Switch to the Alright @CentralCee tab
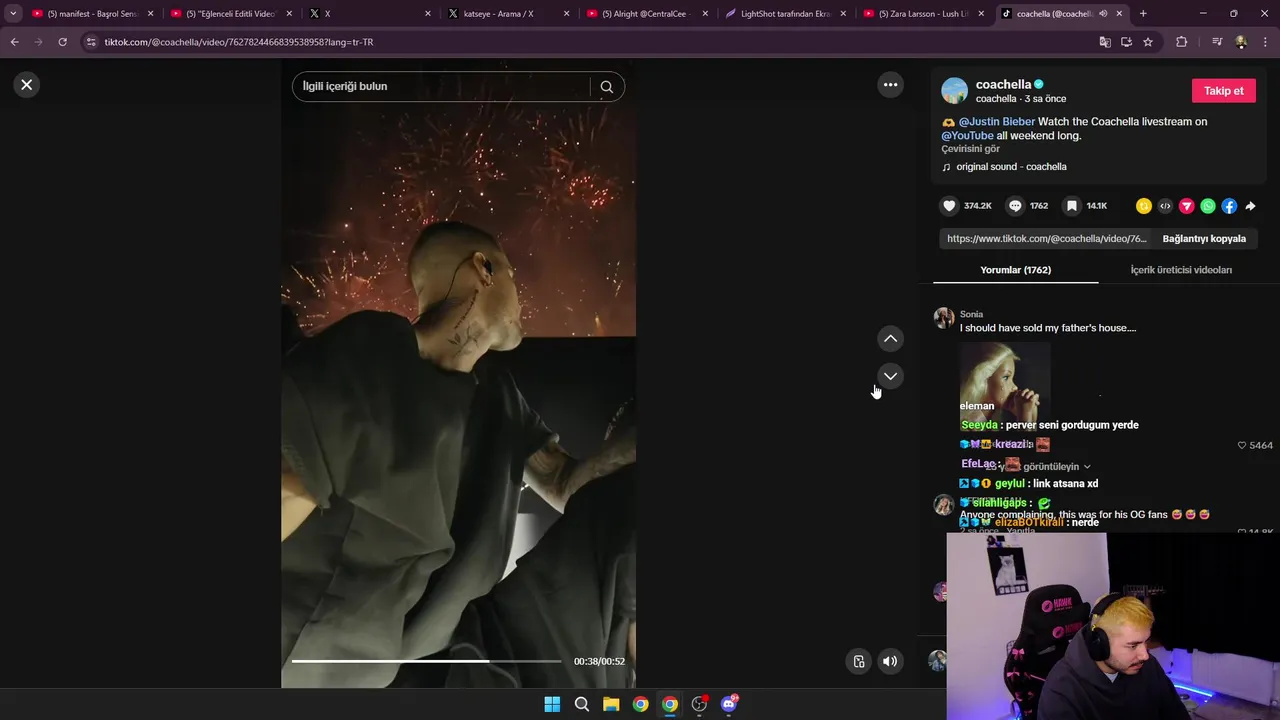This screenshot has width=1280, height=720. click(x=645, y=14)
